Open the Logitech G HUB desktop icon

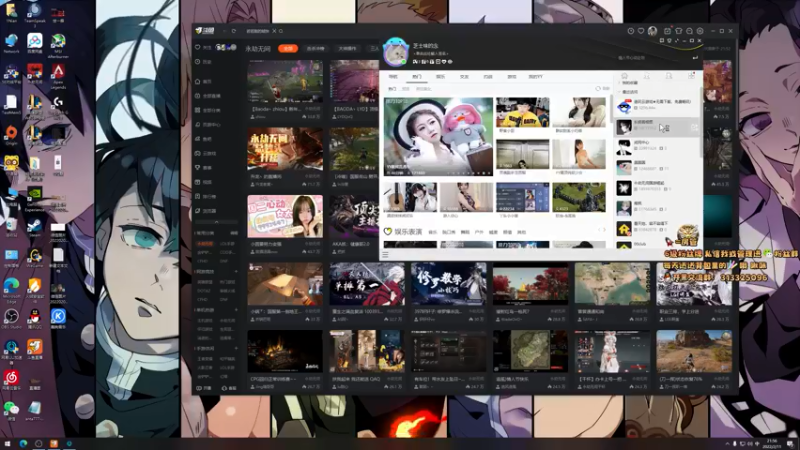click(x=58, y=106)
